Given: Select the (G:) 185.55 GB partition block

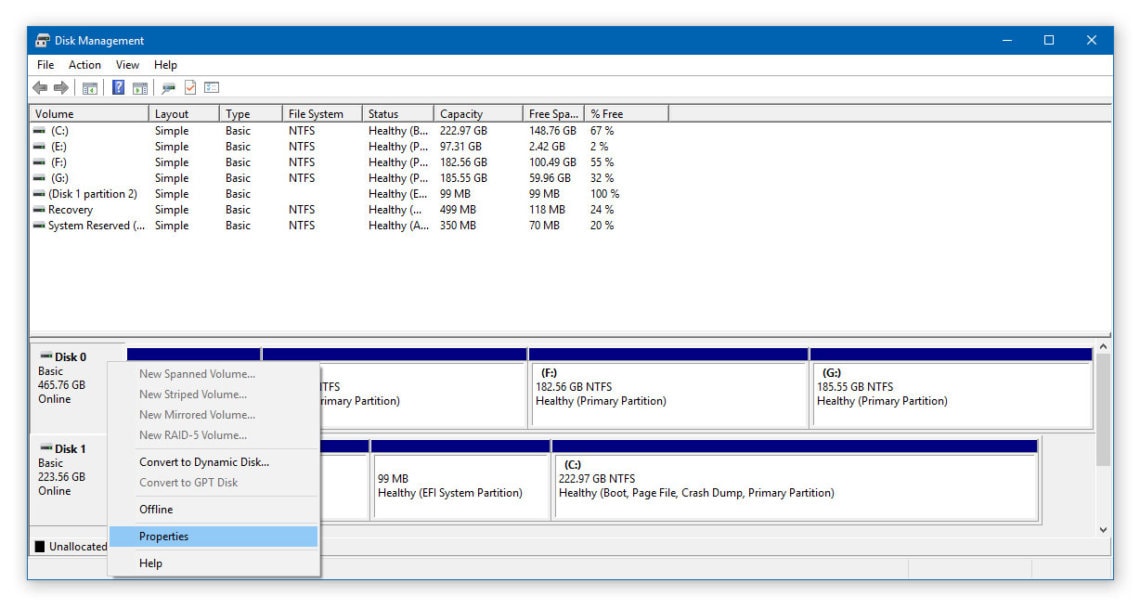Looking at the screenshot, I should click(950, 395).
